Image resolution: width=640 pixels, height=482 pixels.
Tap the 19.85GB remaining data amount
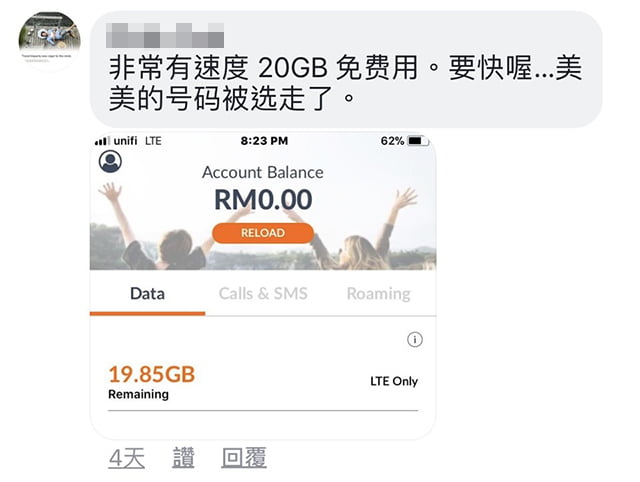[x=152, y=374]
